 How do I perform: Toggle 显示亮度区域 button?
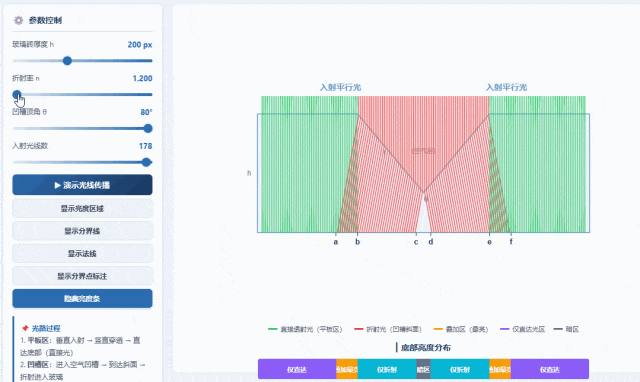point(82,209)
